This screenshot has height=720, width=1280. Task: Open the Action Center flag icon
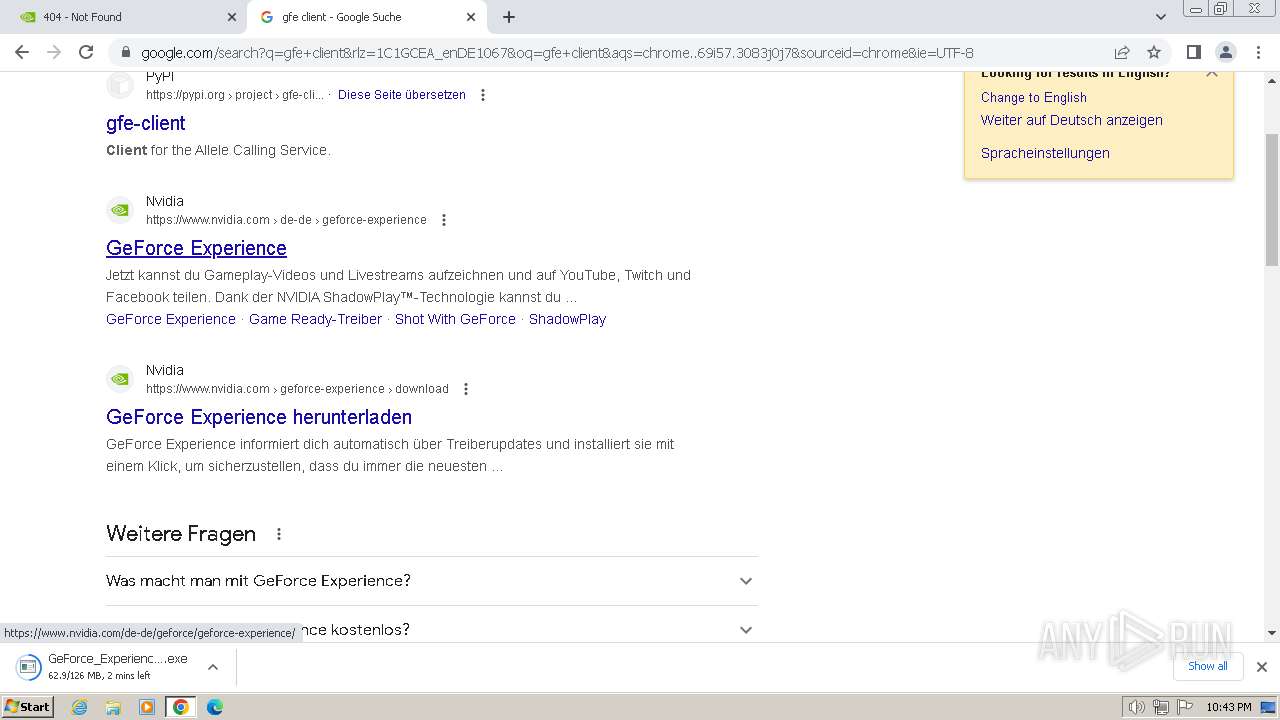1183,707
